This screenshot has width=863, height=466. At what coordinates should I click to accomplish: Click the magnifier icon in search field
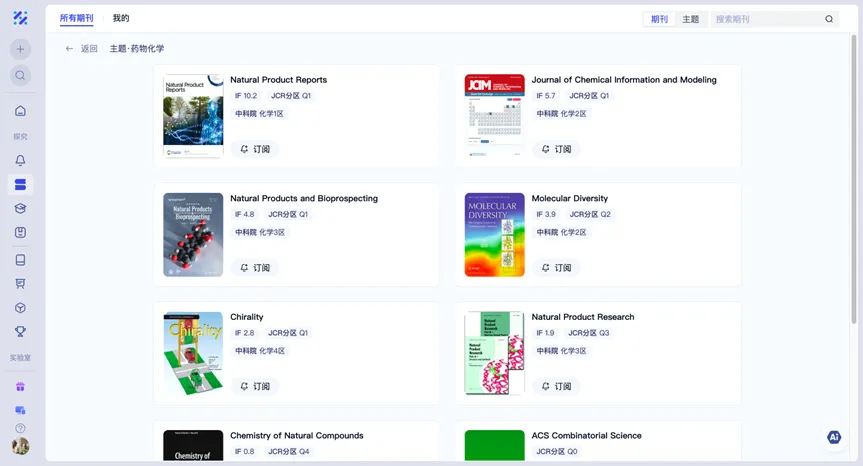pos(829,19)
